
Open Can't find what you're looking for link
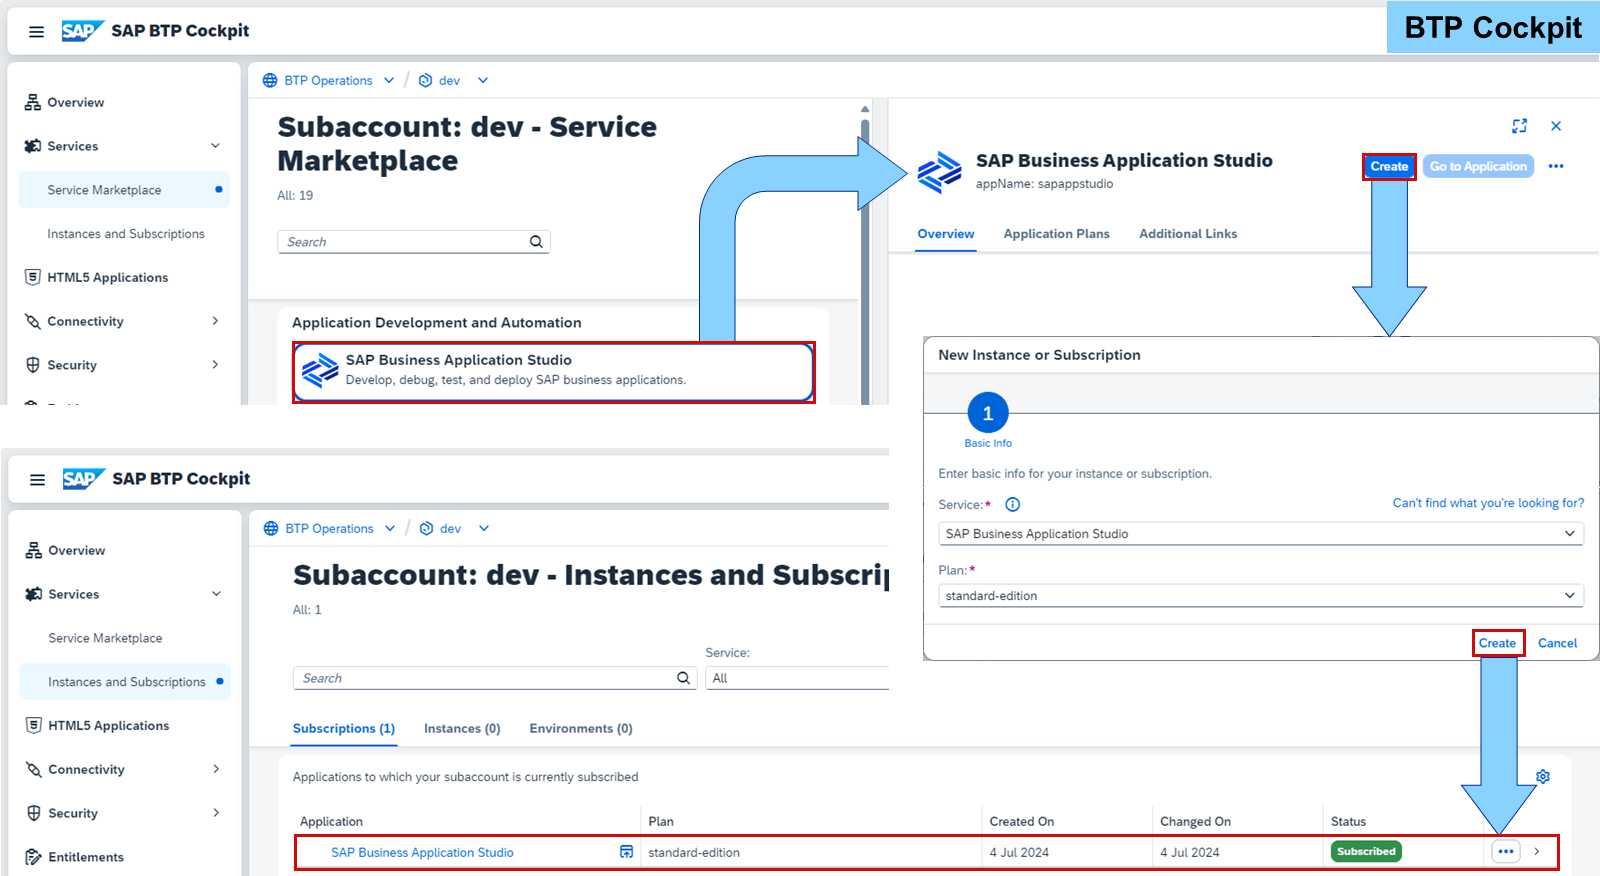1488,503
